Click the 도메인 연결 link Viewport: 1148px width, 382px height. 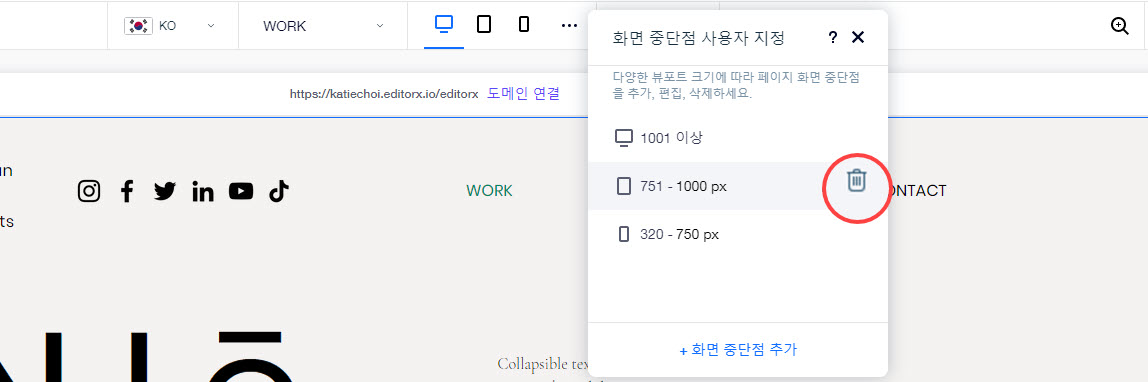(523, 94)
